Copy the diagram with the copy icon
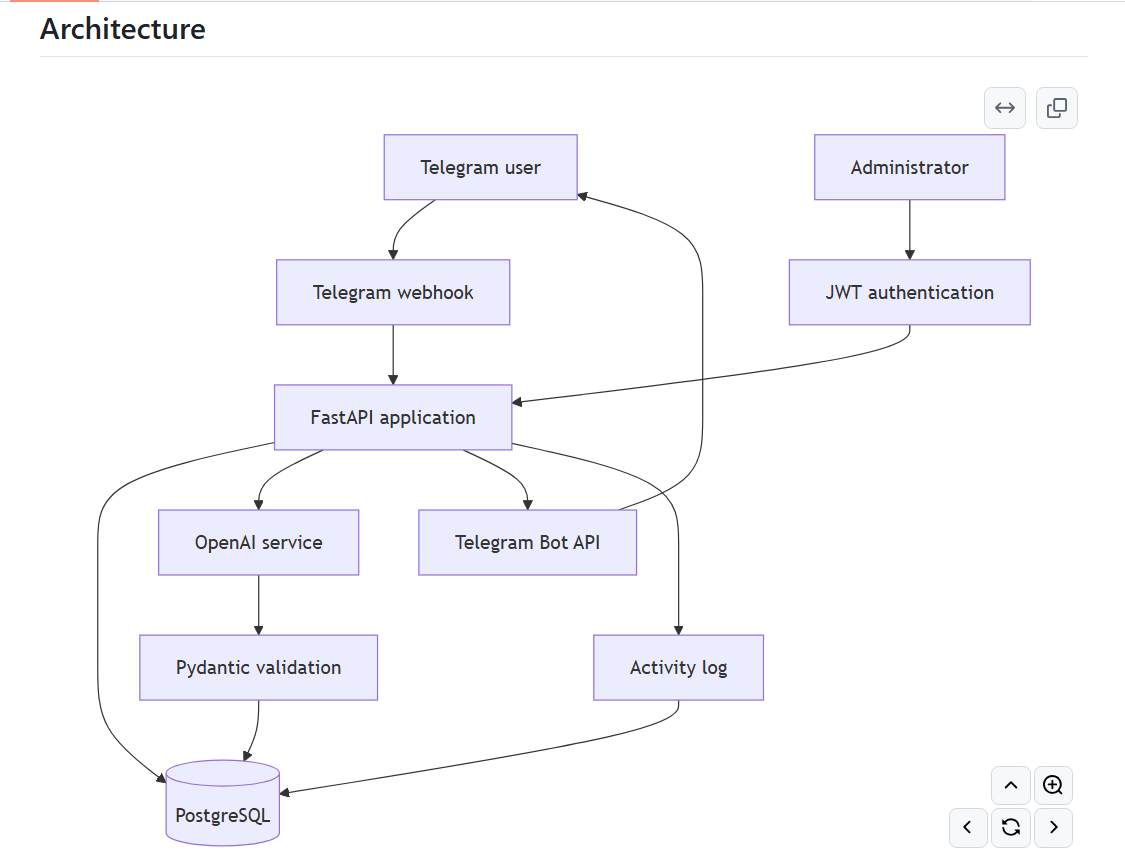The width and height of the screenshot is (1125, 851). (1056, 108)
